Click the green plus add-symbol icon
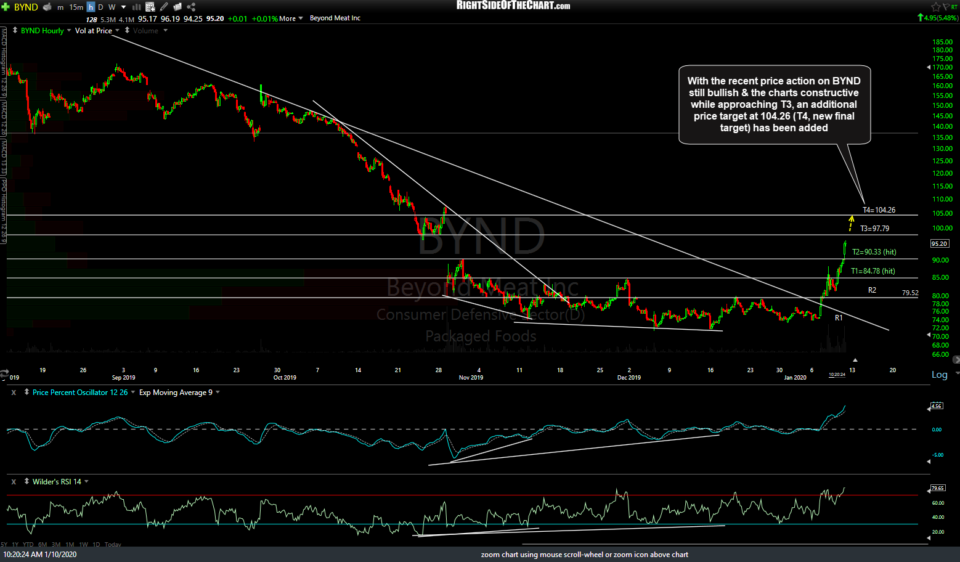The image size is (960, 562). [x=6, y=6]
